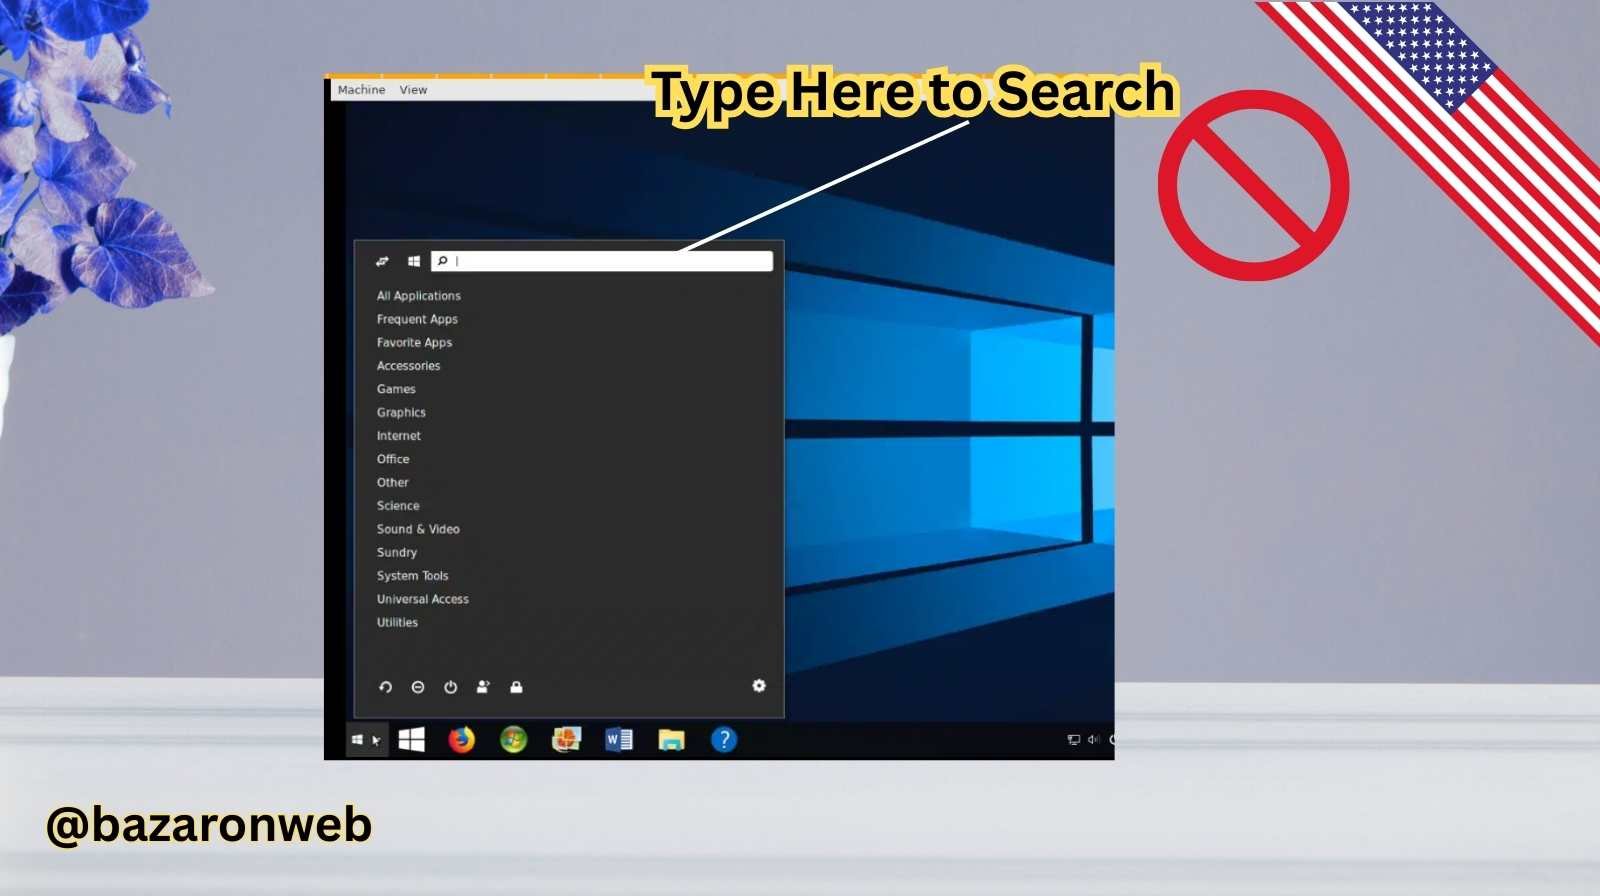This screenshot has height=896, width=1600.
Task: Click the circled minus suspend icon
Action: tap(418, 687)
